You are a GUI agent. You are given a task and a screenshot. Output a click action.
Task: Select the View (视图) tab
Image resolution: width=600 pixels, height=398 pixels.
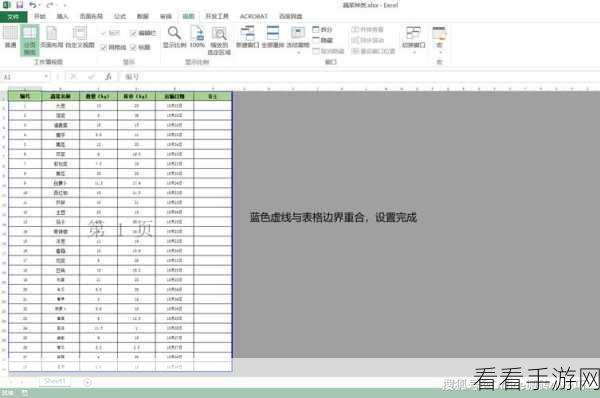tap(188, 16)
